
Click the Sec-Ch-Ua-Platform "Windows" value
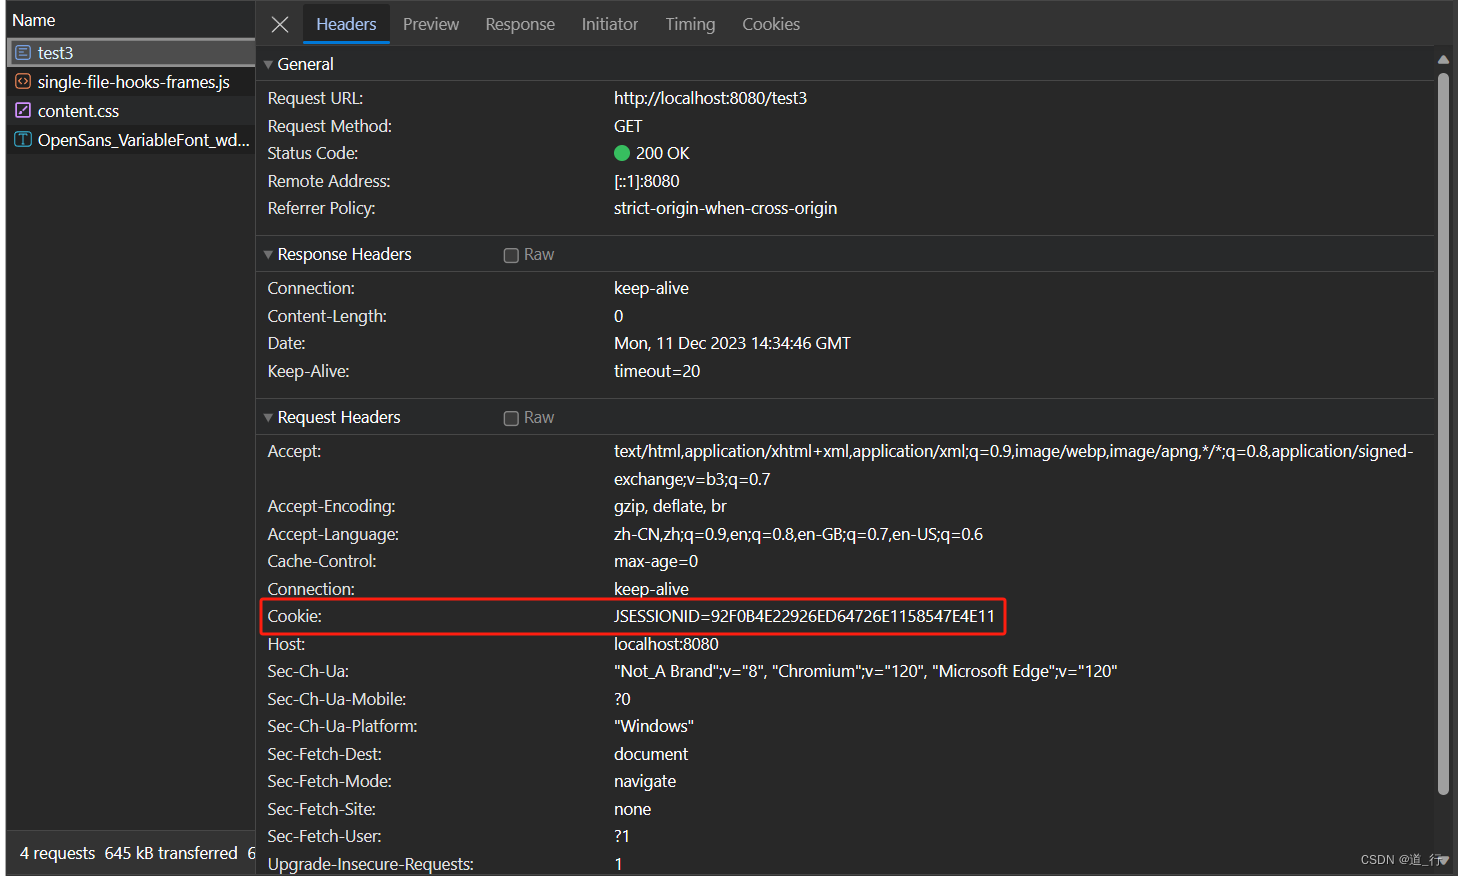[x=654, y=726]
